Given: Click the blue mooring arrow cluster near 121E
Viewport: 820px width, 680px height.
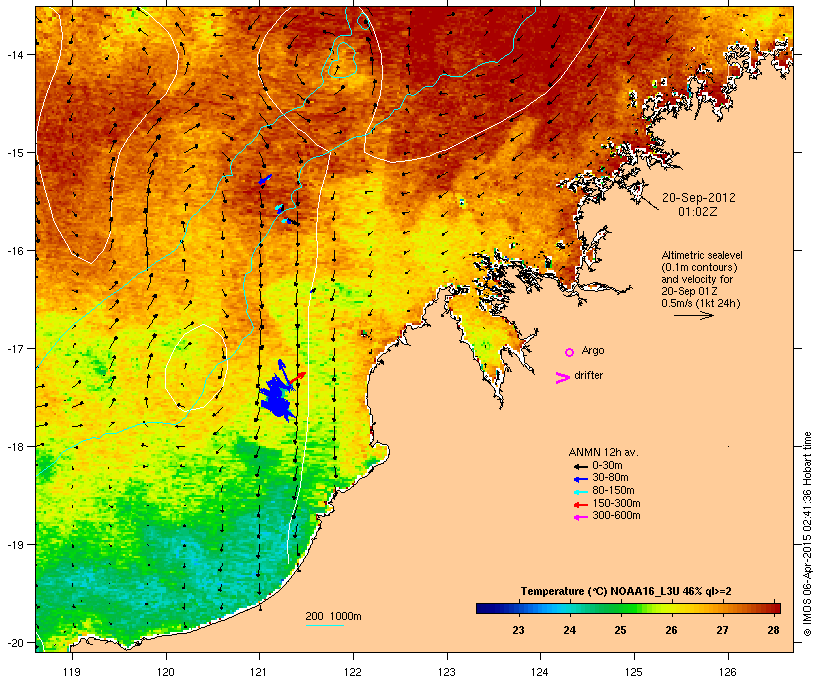Looking at the screenshot, I should [277, 398].
